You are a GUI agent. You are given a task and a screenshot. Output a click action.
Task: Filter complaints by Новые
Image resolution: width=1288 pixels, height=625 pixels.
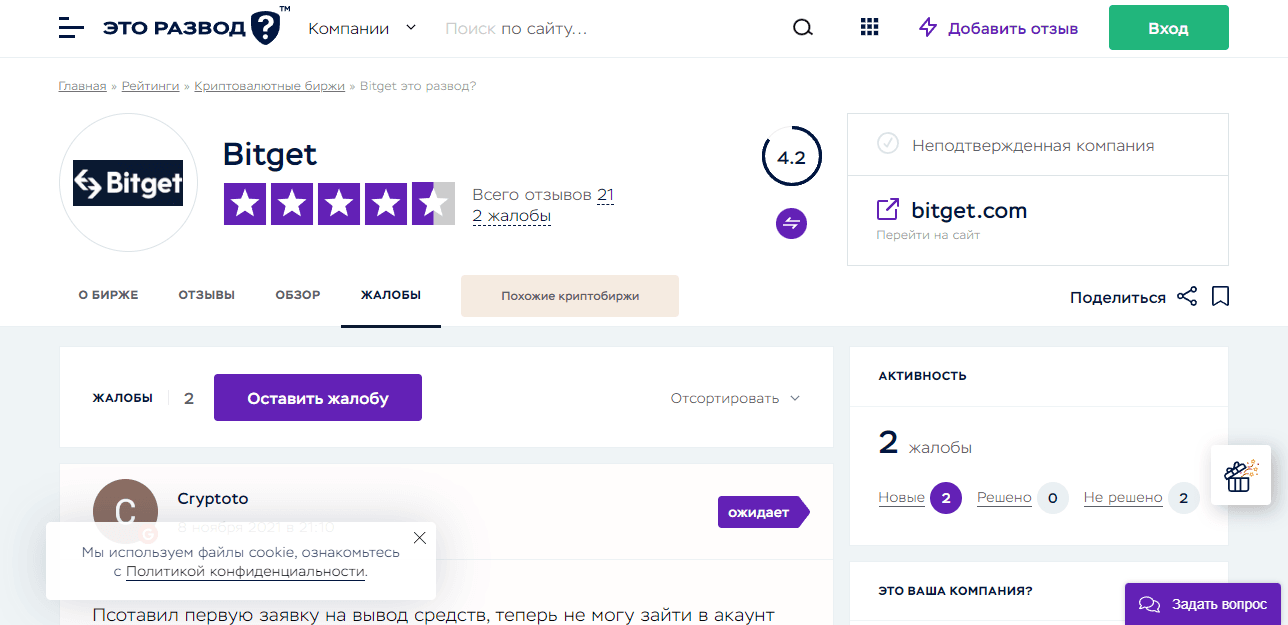pyautogui.click(x=901, y=497)
